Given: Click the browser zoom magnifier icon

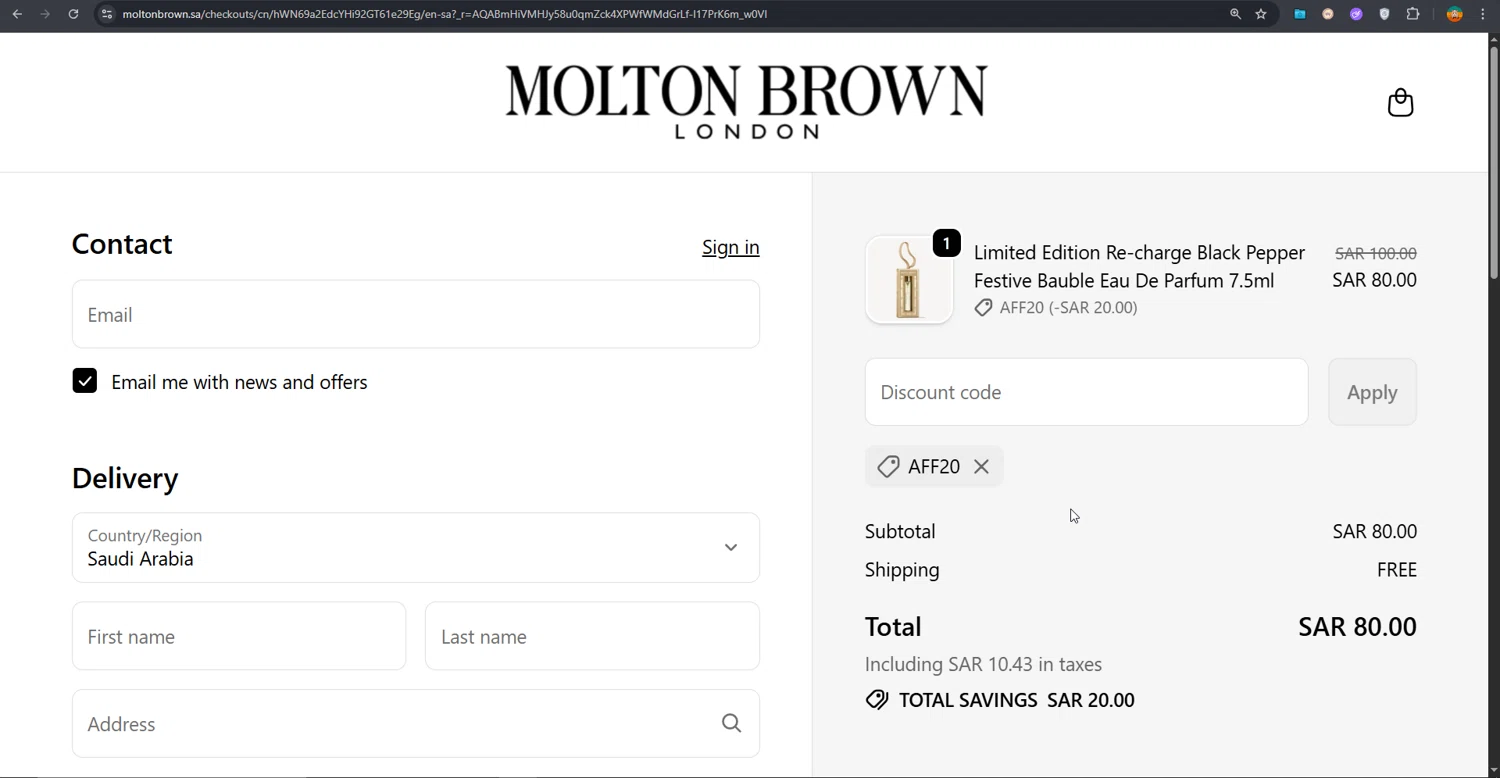Looking at the screenshot, I should pyautogui.click(x=1235, y=14).
